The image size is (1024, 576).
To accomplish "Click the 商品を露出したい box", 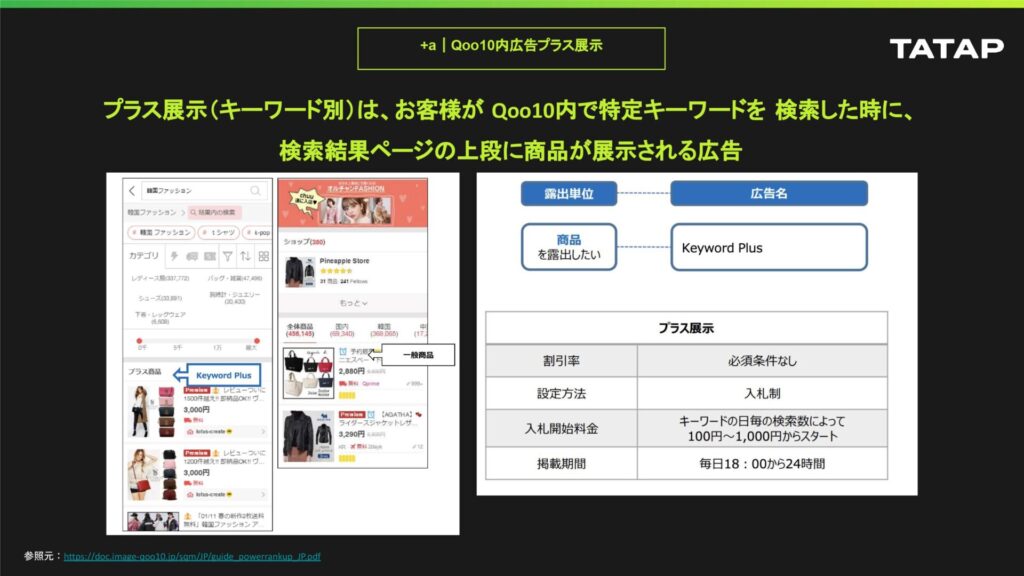I will pos(569,247).
